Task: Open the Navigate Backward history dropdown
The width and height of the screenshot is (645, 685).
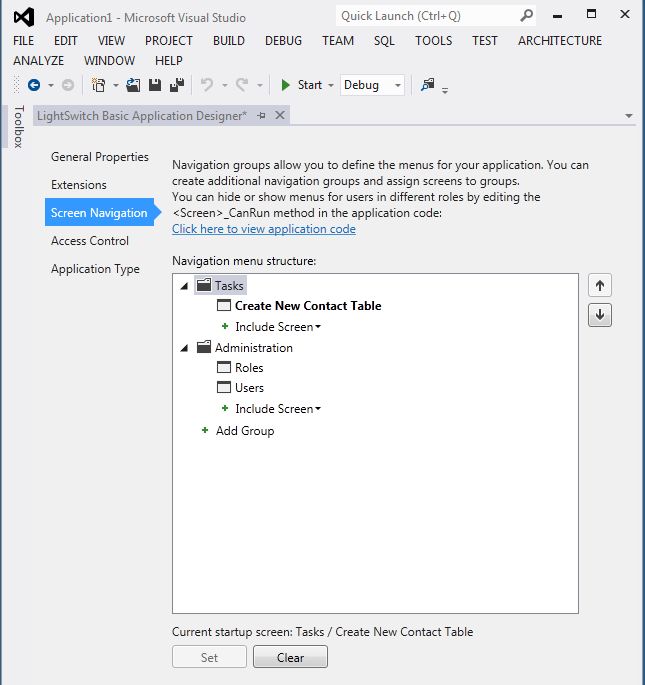Action: 51,85
